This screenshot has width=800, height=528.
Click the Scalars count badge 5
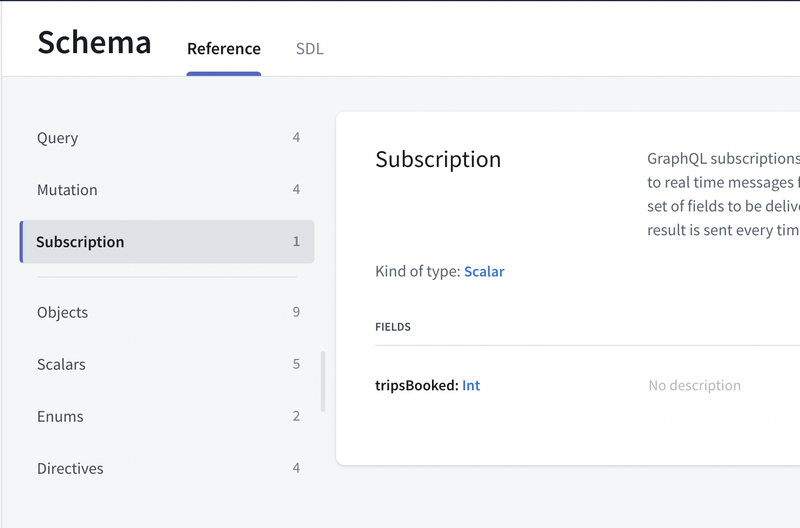click(x=296, y=364)
